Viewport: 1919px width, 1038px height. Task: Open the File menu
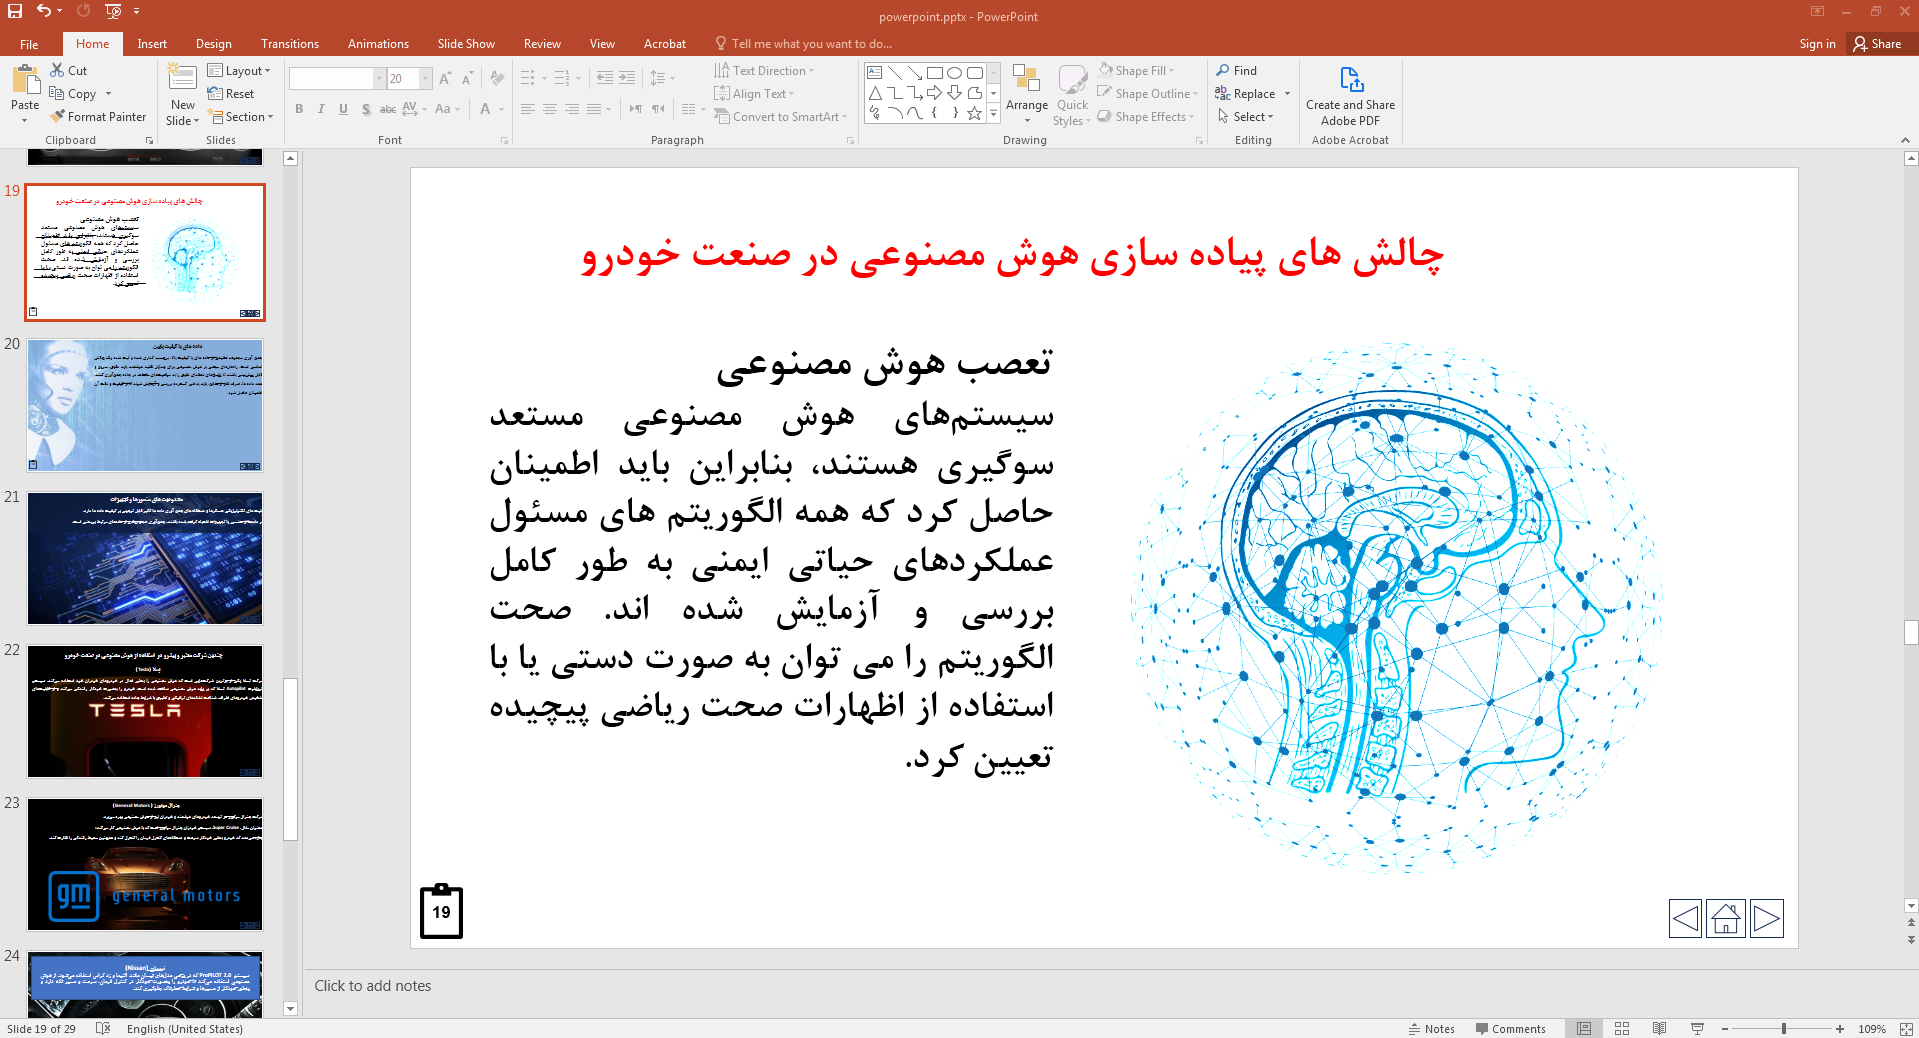point(29,44)
